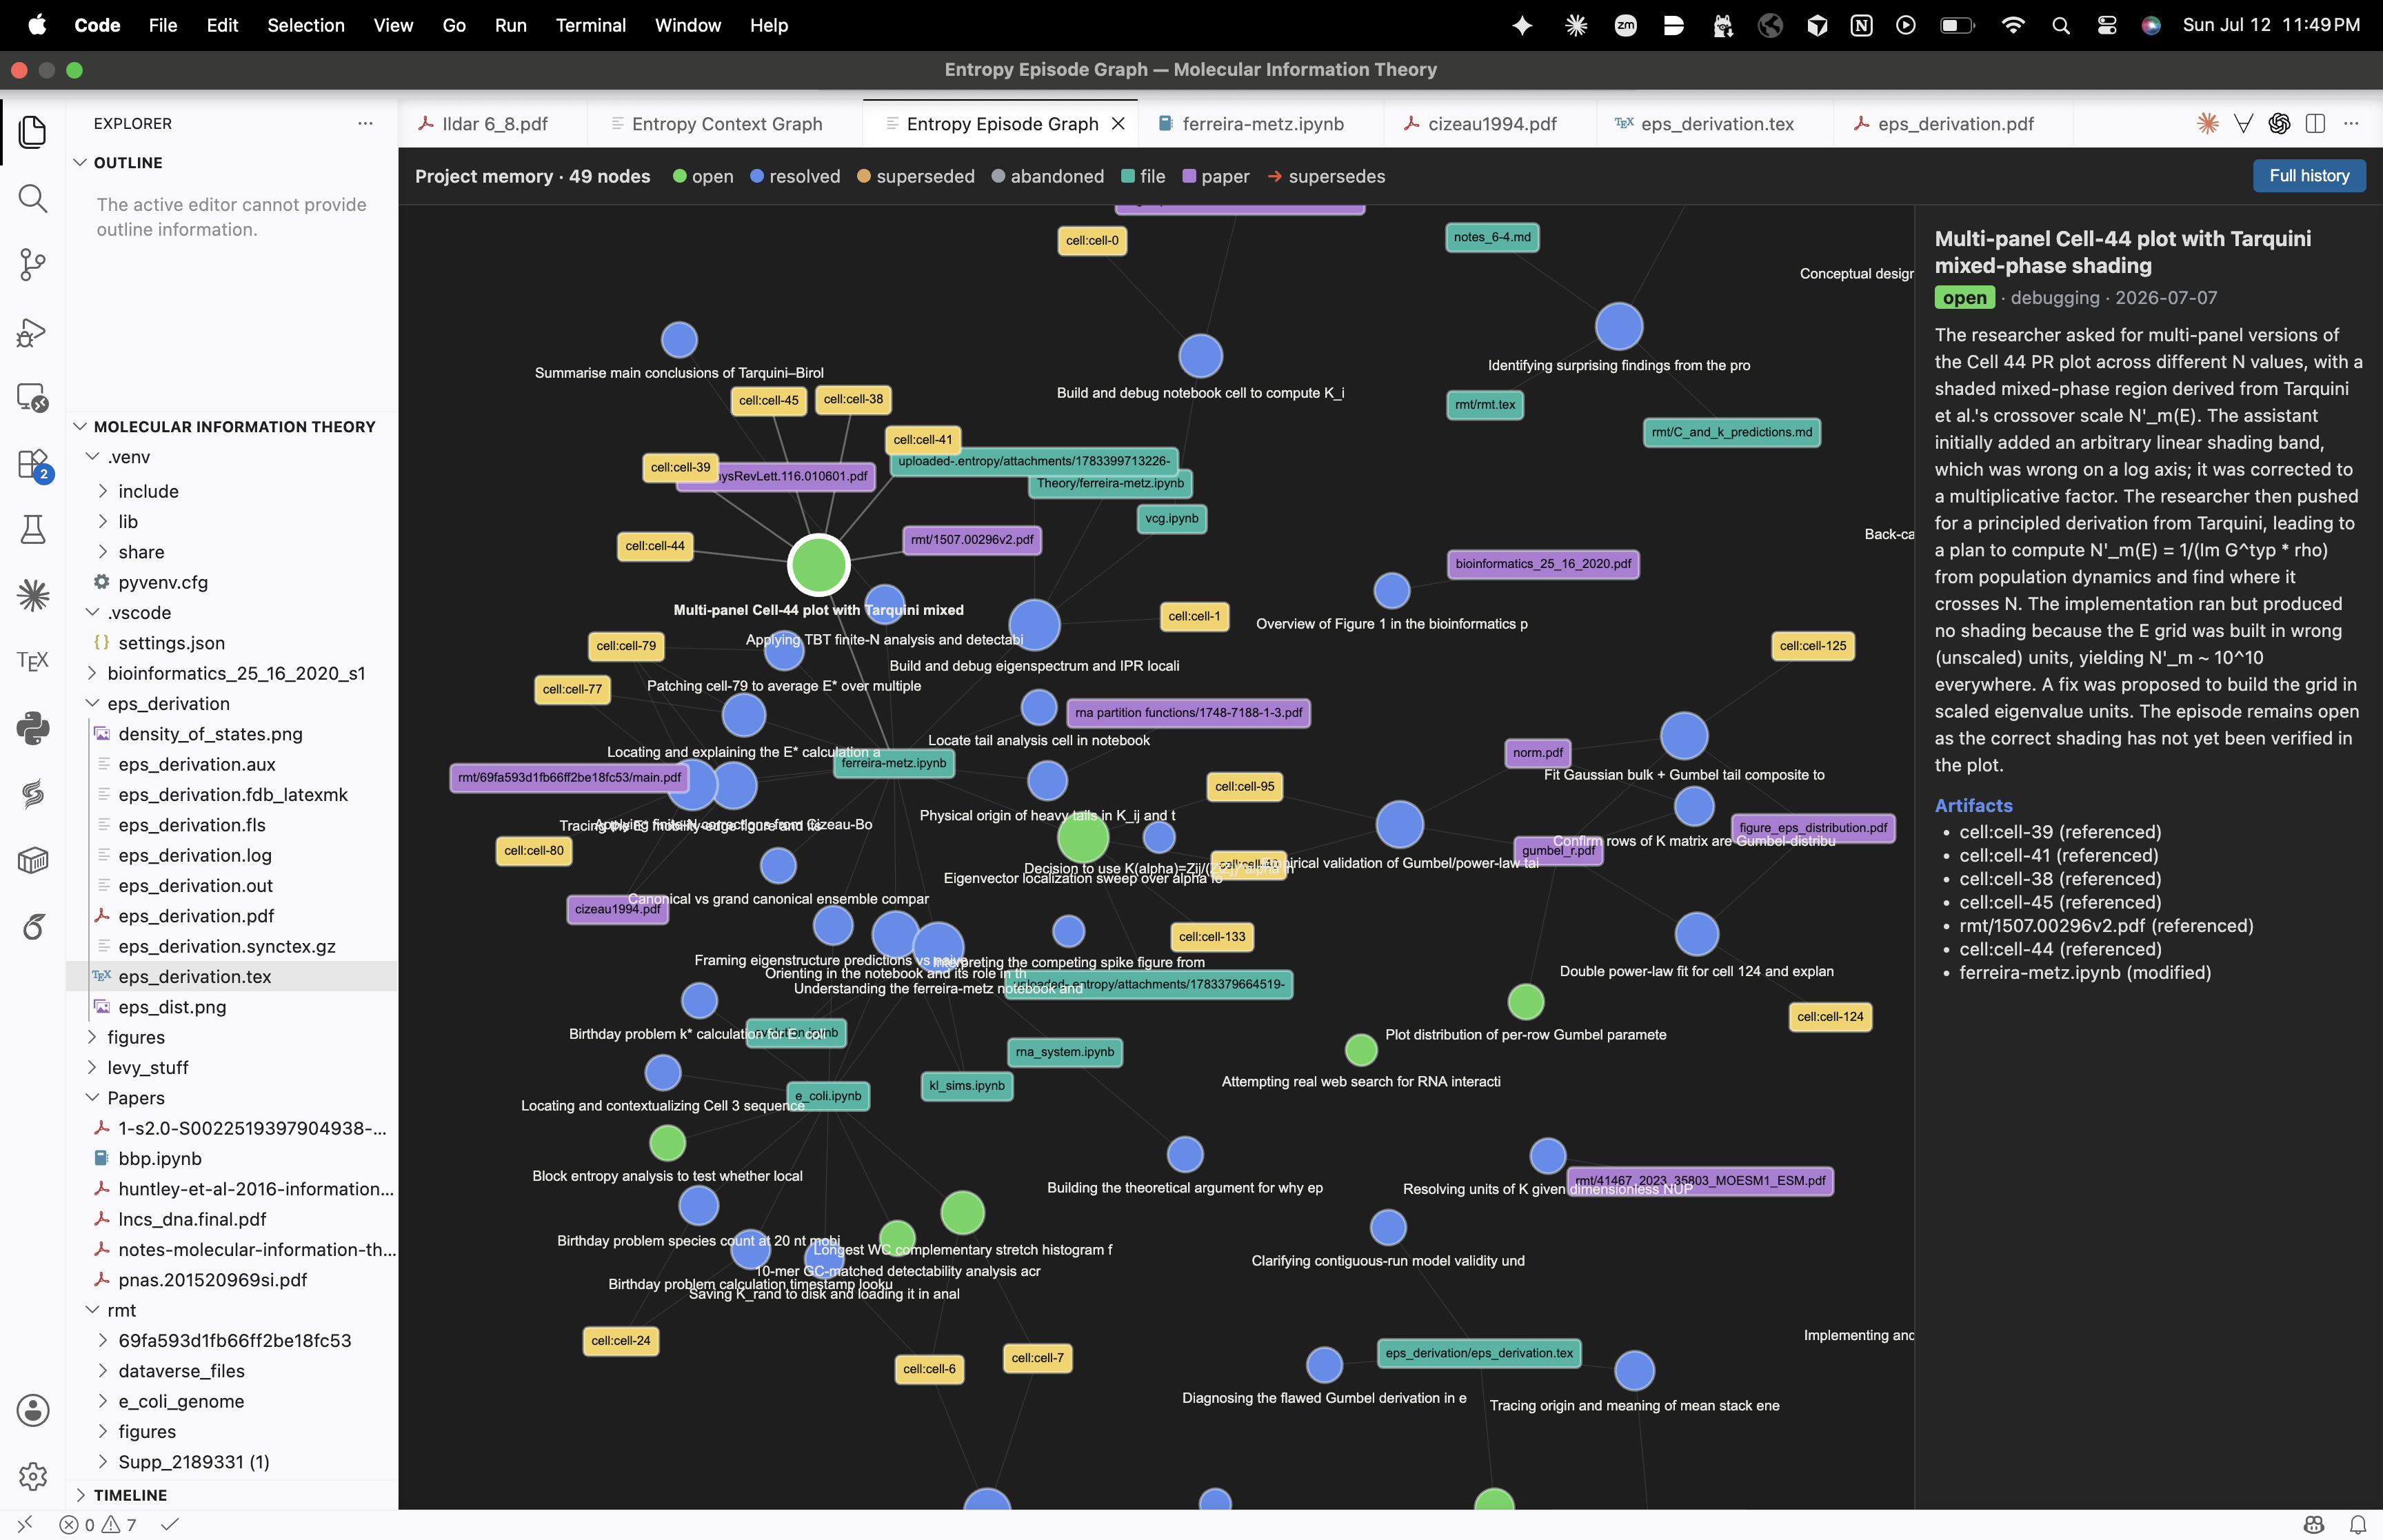Viewport: 2383px width, 1540px height.
Task: Open the TeX view in activity bar
Action: pos(33,661)
